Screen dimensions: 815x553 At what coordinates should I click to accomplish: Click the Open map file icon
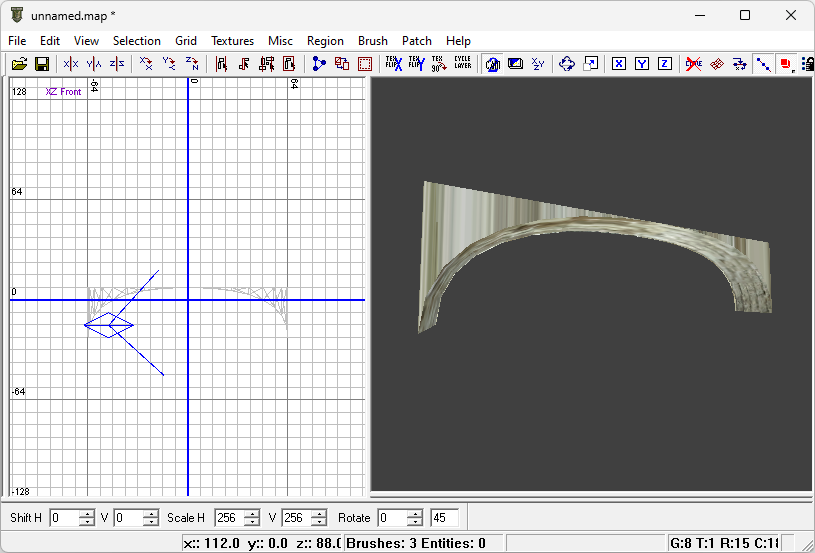tap(19, 64)
